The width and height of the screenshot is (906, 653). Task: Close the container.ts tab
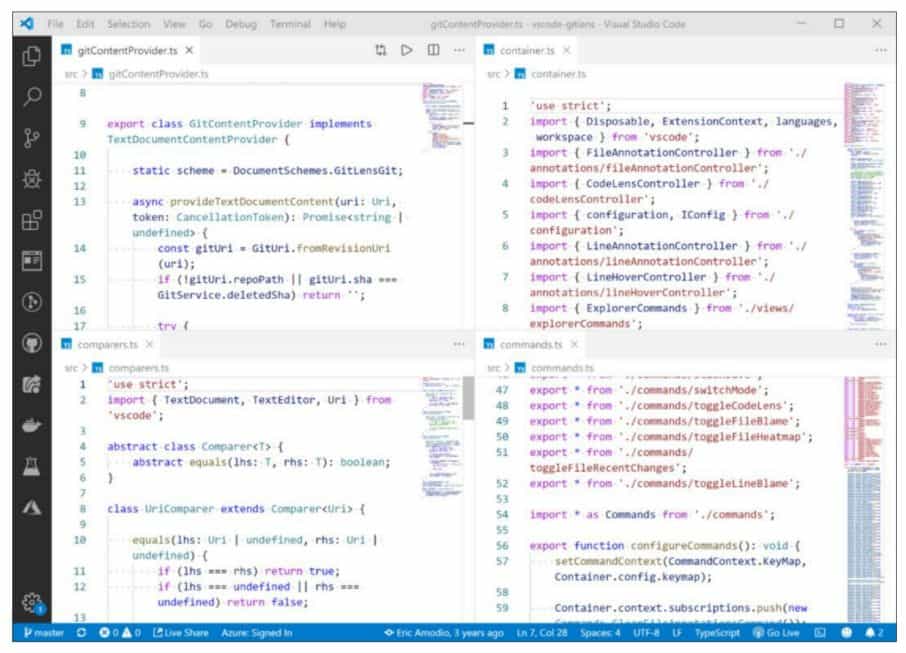(567, 51)
